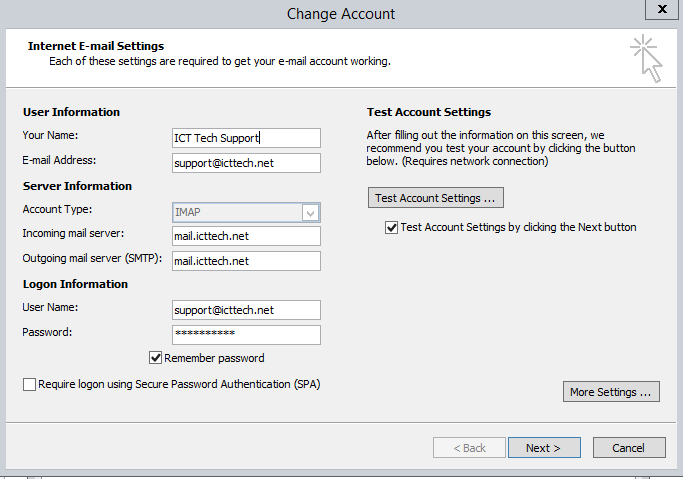Click the Next button
Image resolution: width=683 pixels, height=479 pixels.
tap(543, 448)
